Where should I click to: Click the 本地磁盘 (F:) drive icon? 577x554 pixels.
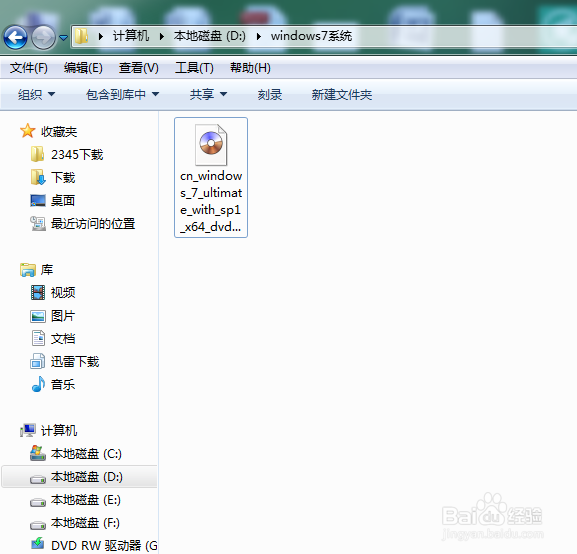[x=38, y=525]
